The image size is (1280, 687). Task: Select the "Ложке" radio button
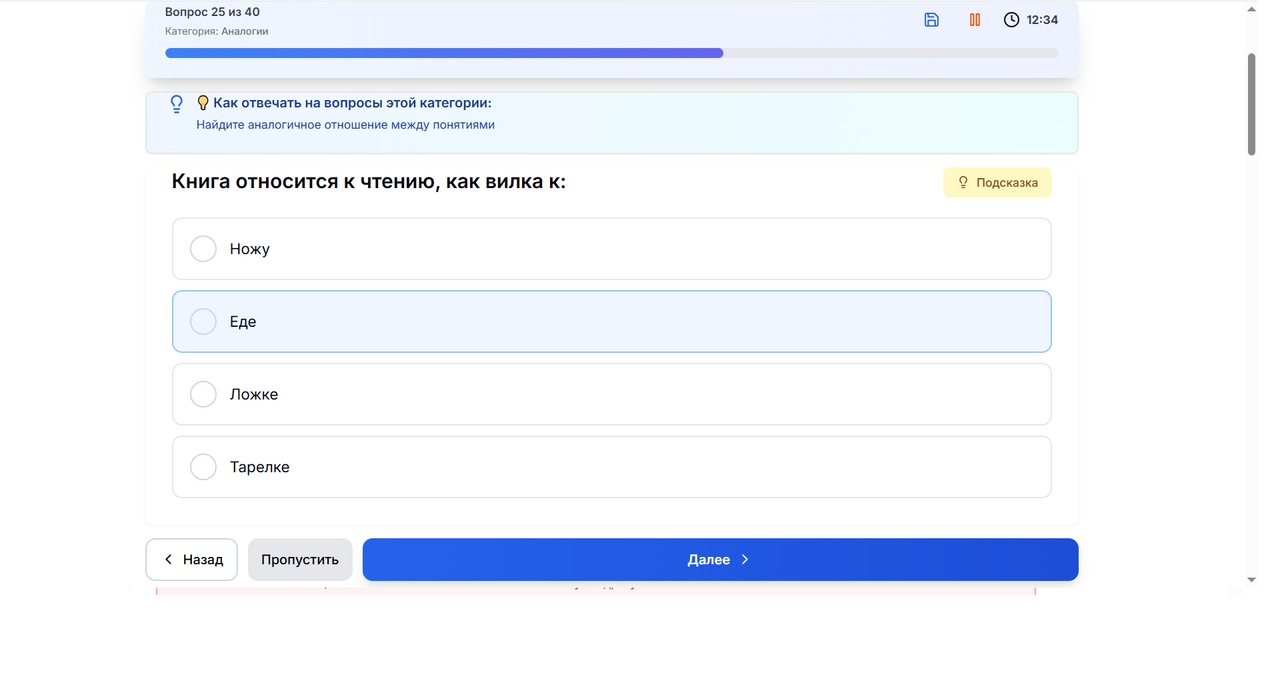[x=203, y=394]
